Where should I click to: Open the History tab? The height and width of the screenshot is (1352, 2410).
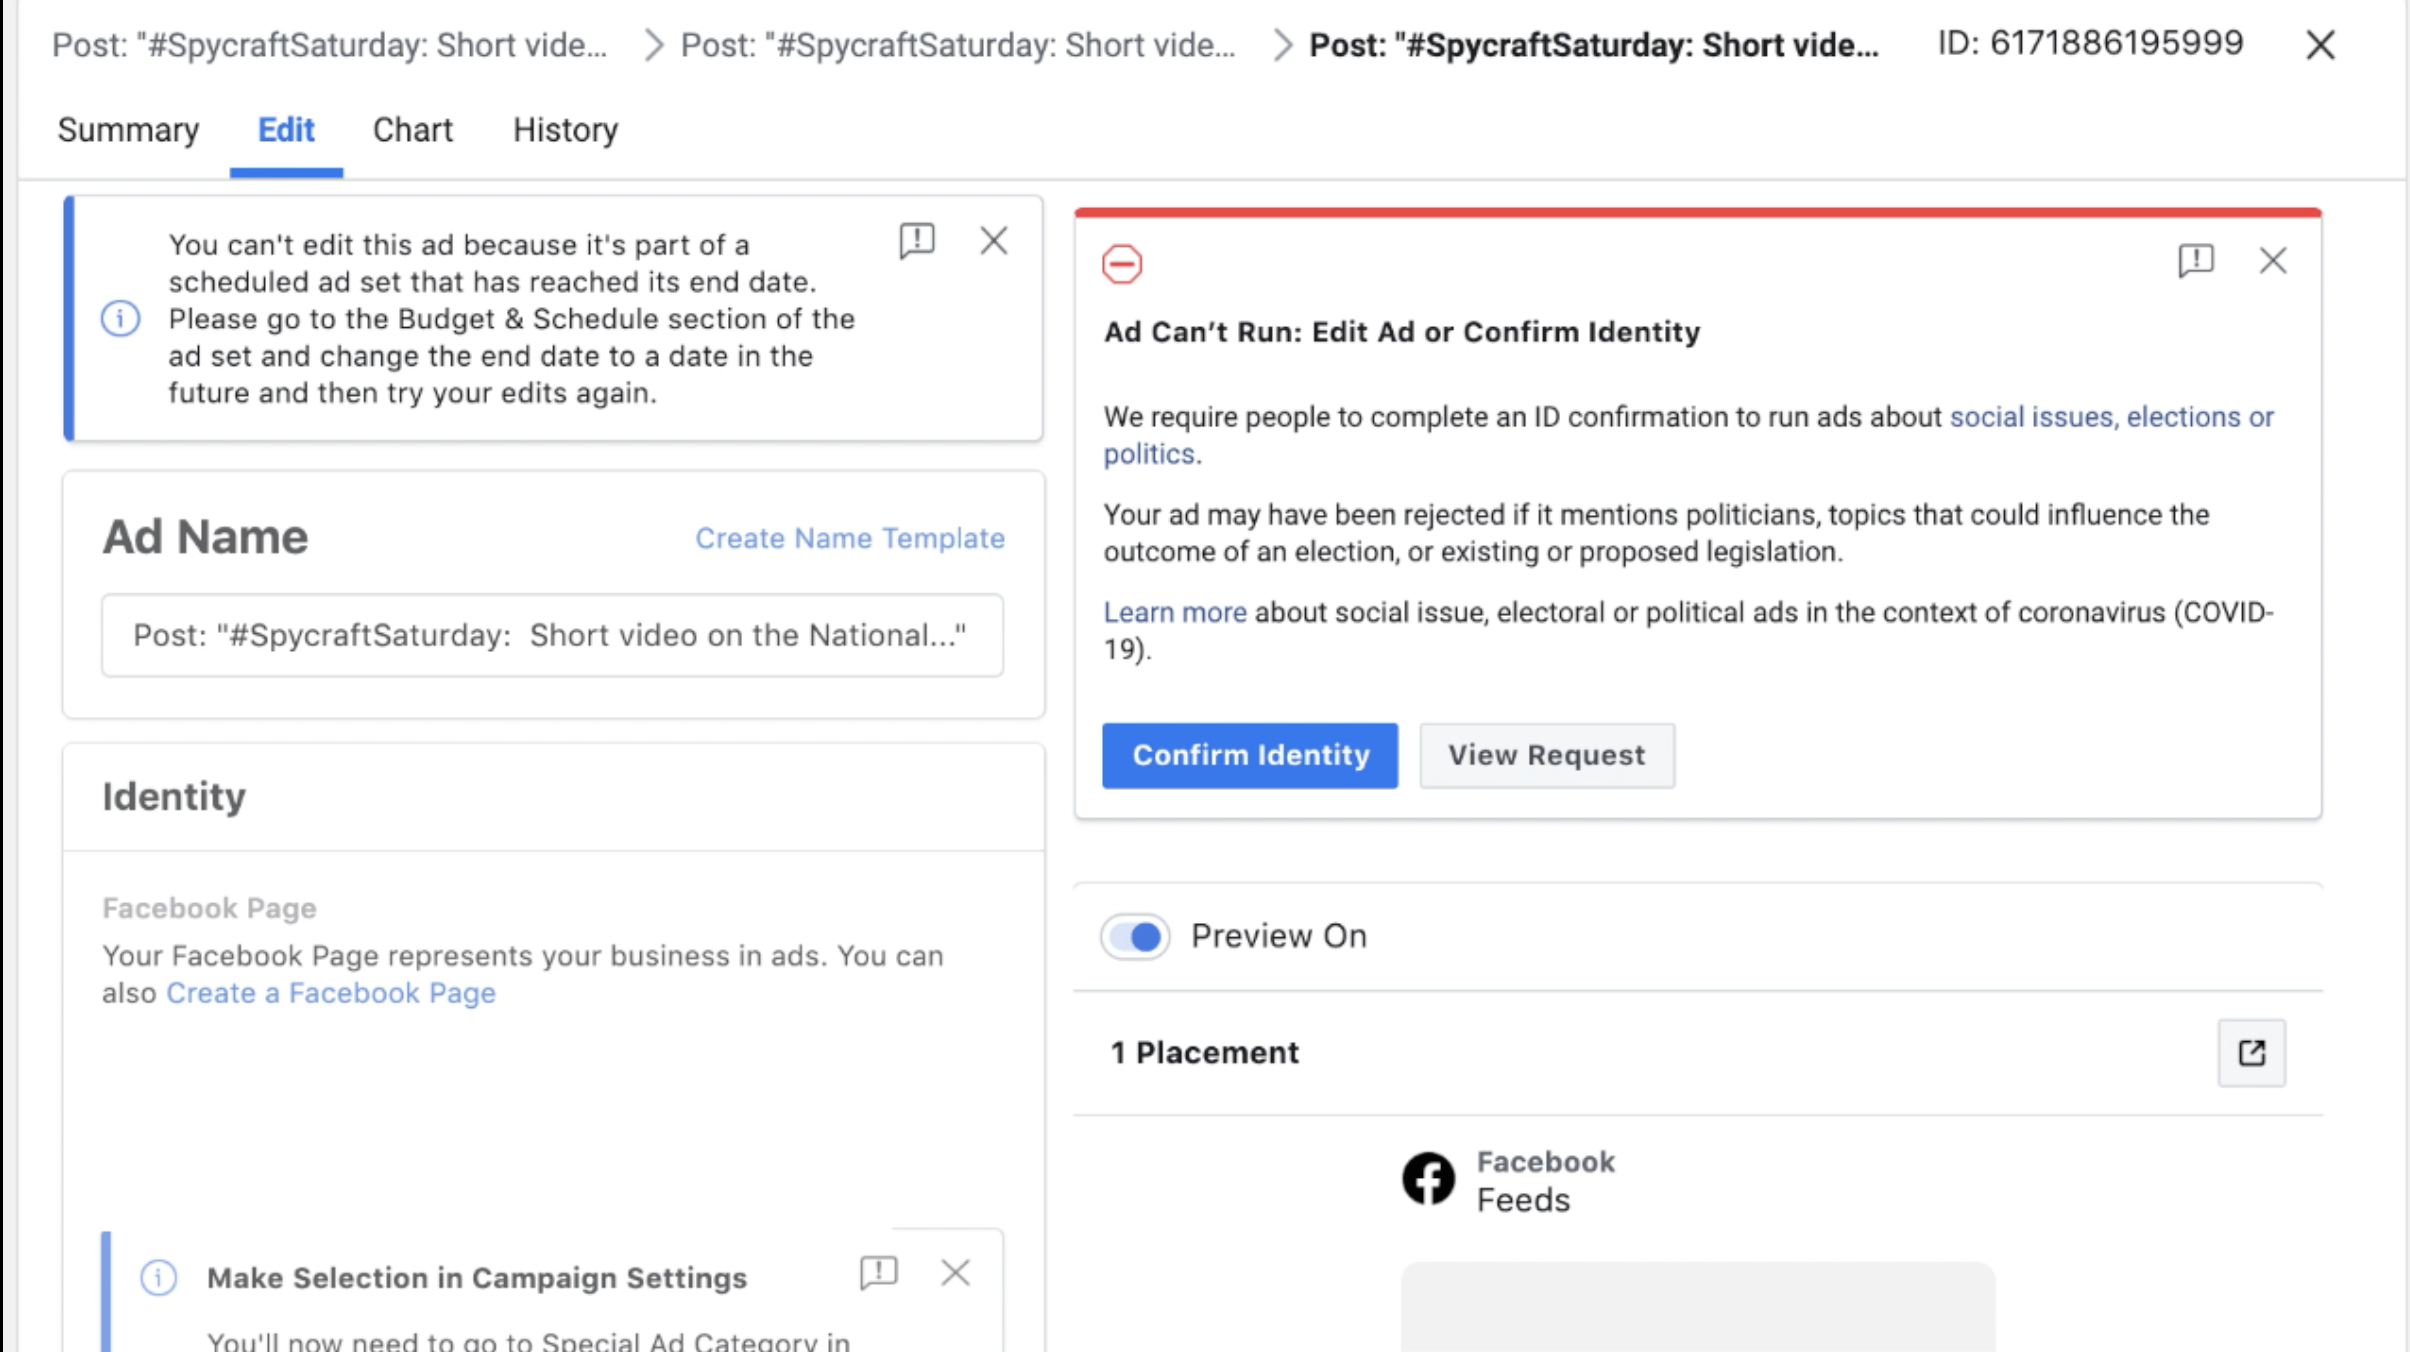point(565,130)
